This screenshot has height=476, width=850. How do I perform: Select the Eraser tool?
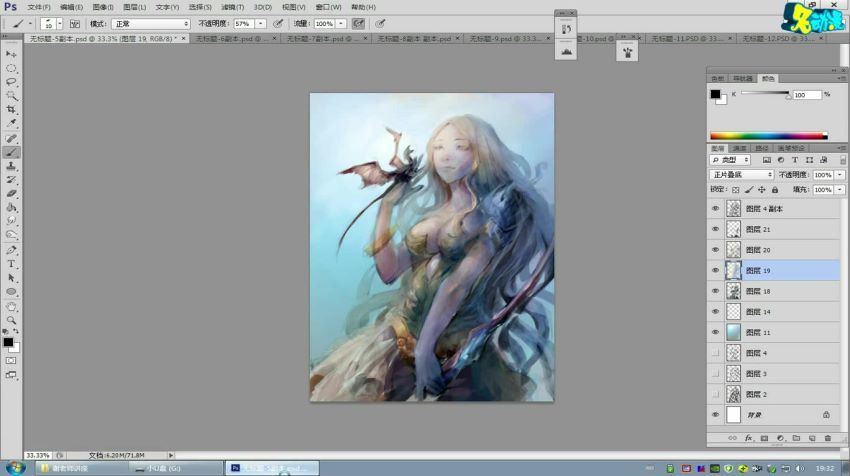pos(11,194)
